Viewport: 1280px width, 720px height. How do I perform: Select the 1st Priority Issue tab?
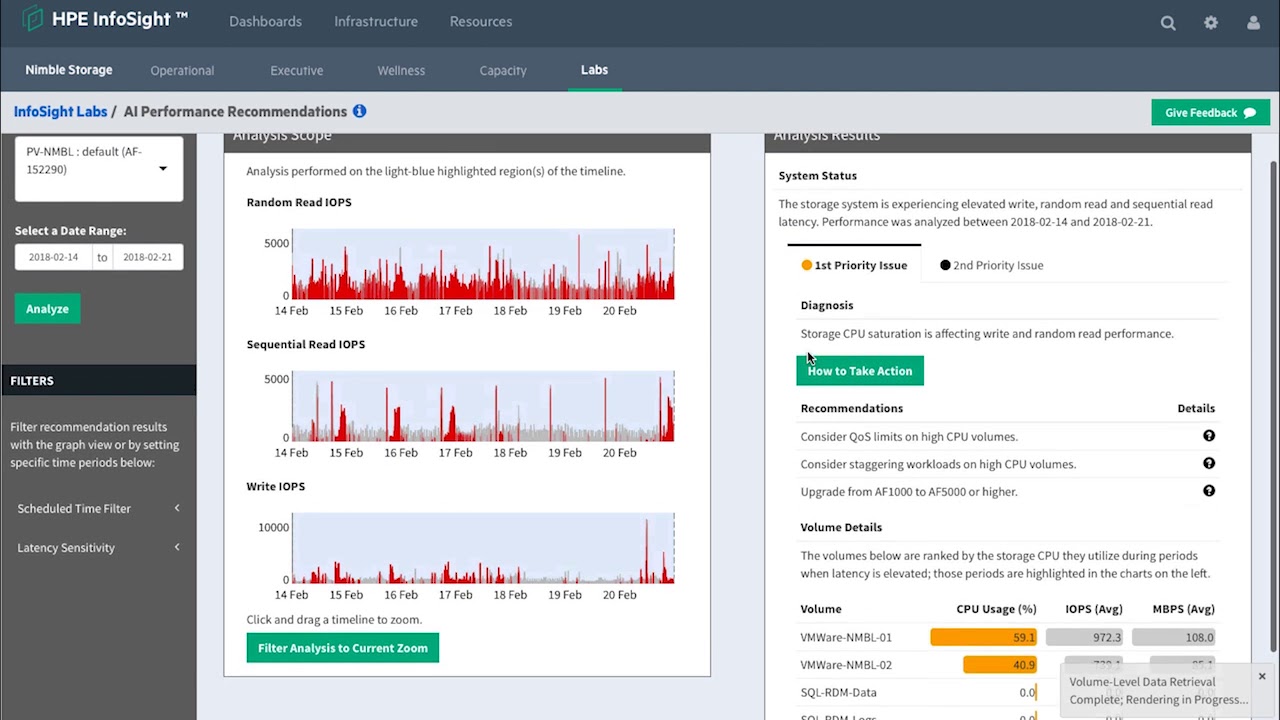pyautogui.click(x=854, y=265)
